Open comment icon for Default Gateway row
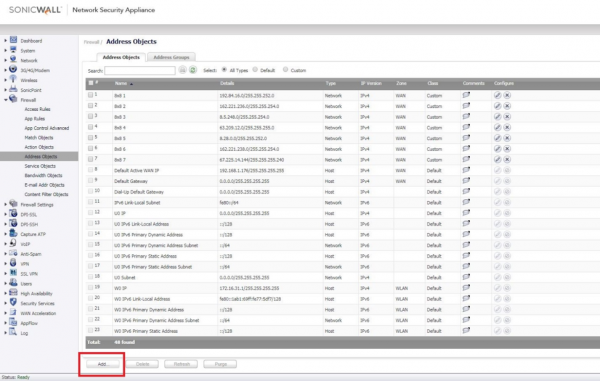 click(466, 181)
